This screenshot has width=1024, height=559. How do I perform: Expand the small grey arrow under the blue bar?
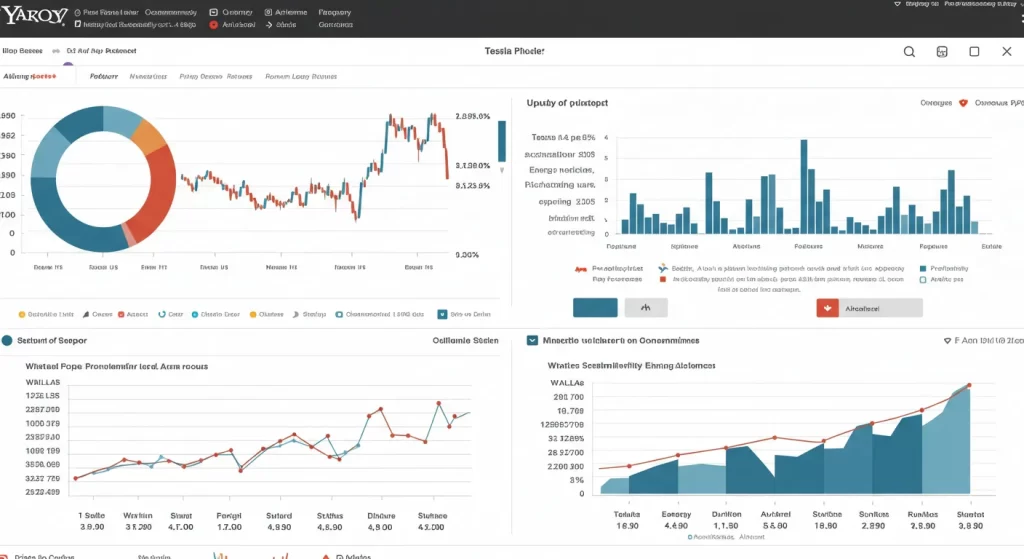[x=502, y=170]
